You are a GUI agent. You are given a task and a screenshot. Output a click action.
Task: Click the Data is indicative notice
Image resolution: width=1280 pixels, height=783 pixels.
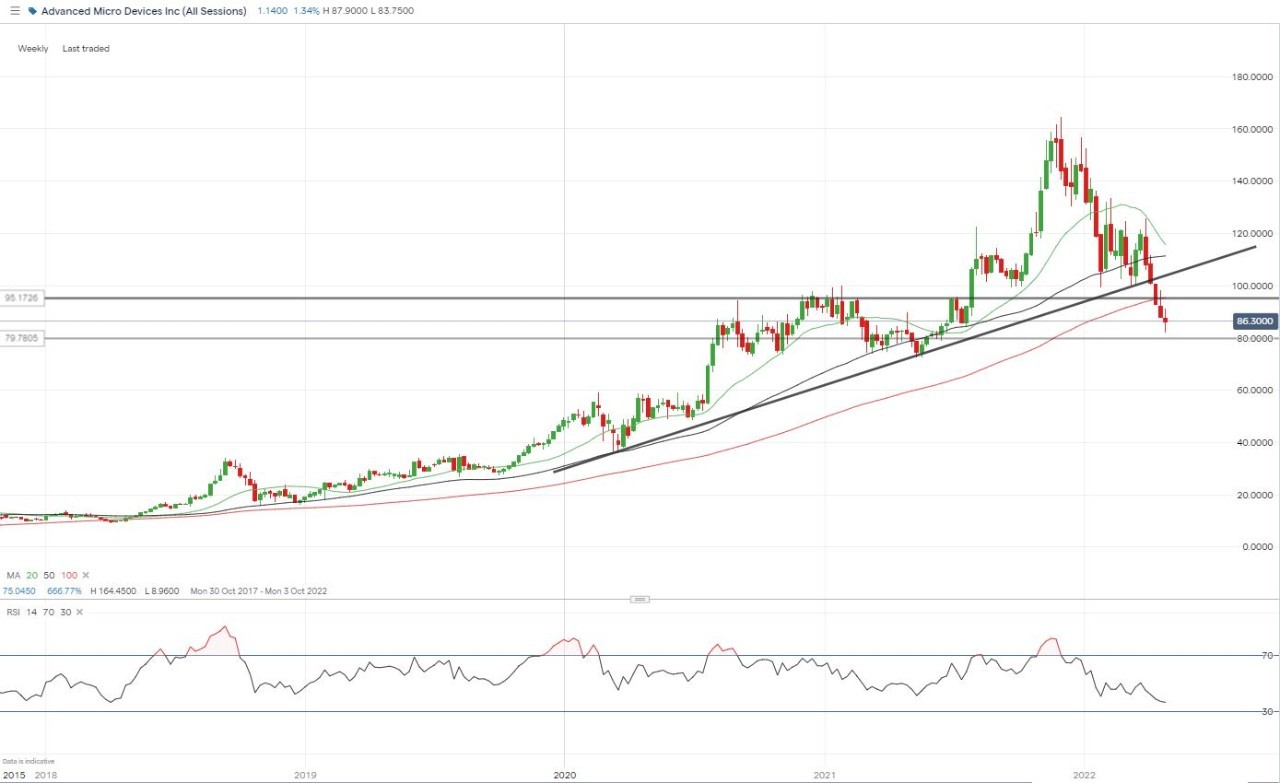[28, 762]
